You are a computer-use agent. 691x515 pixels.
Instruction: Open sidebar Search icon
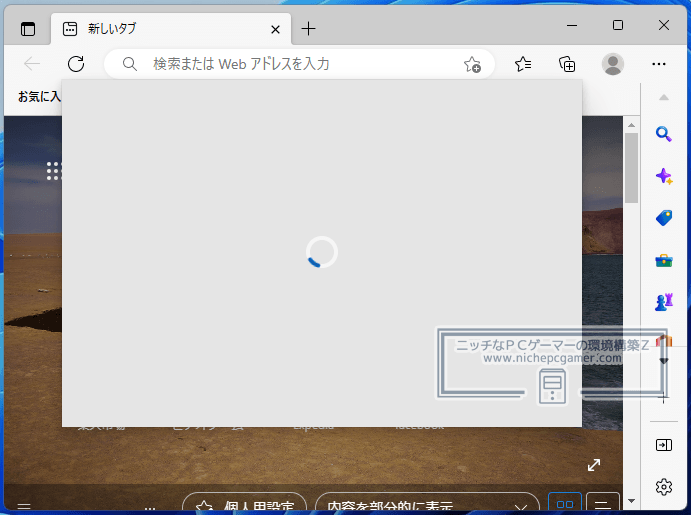664,134
